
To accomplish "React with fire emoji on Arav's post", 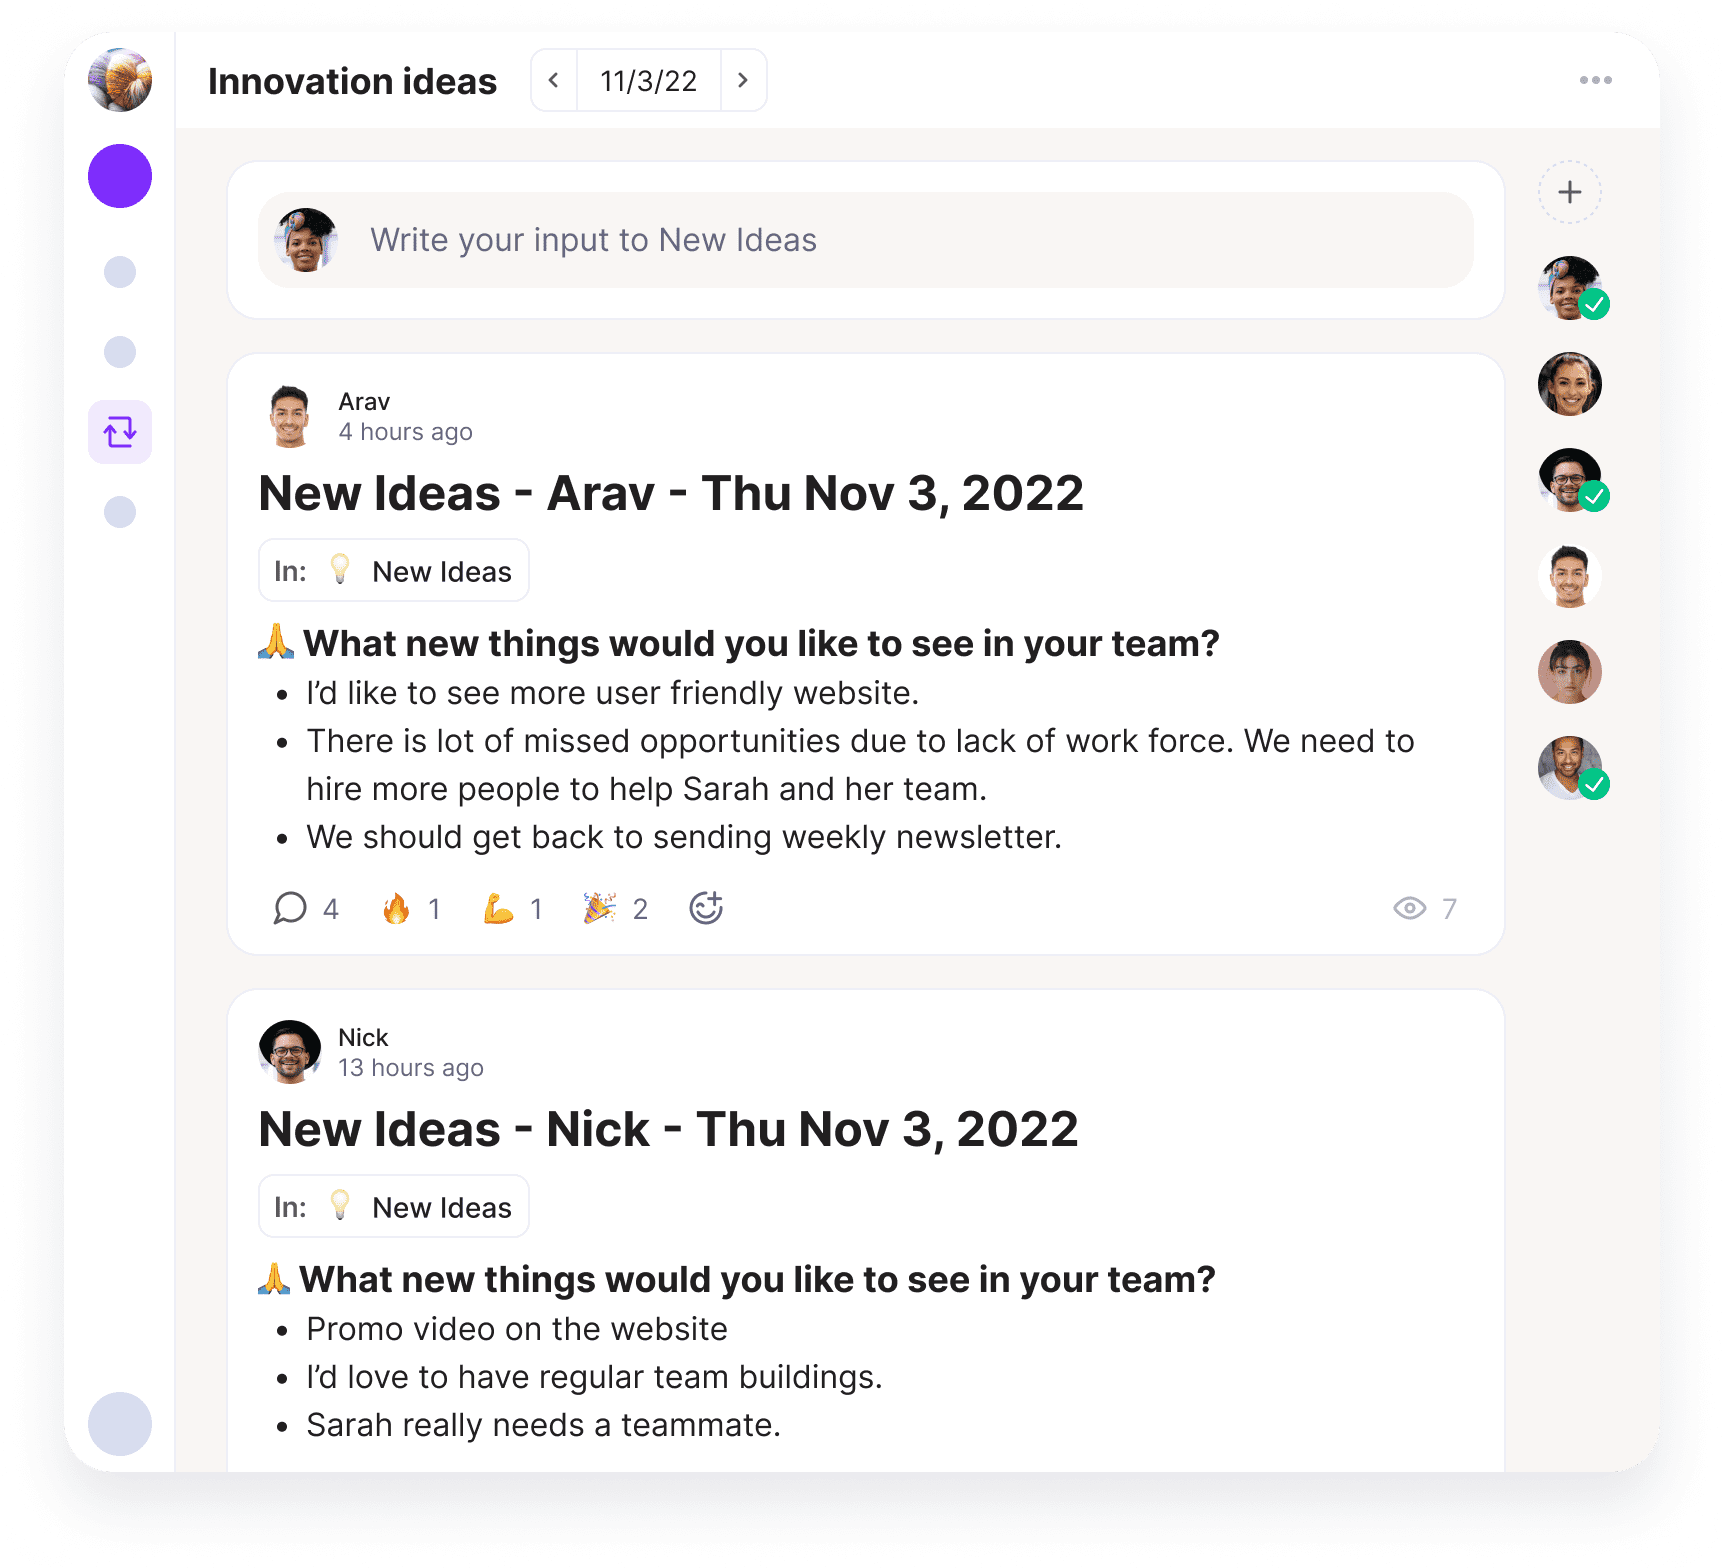I will coord(411,908).
